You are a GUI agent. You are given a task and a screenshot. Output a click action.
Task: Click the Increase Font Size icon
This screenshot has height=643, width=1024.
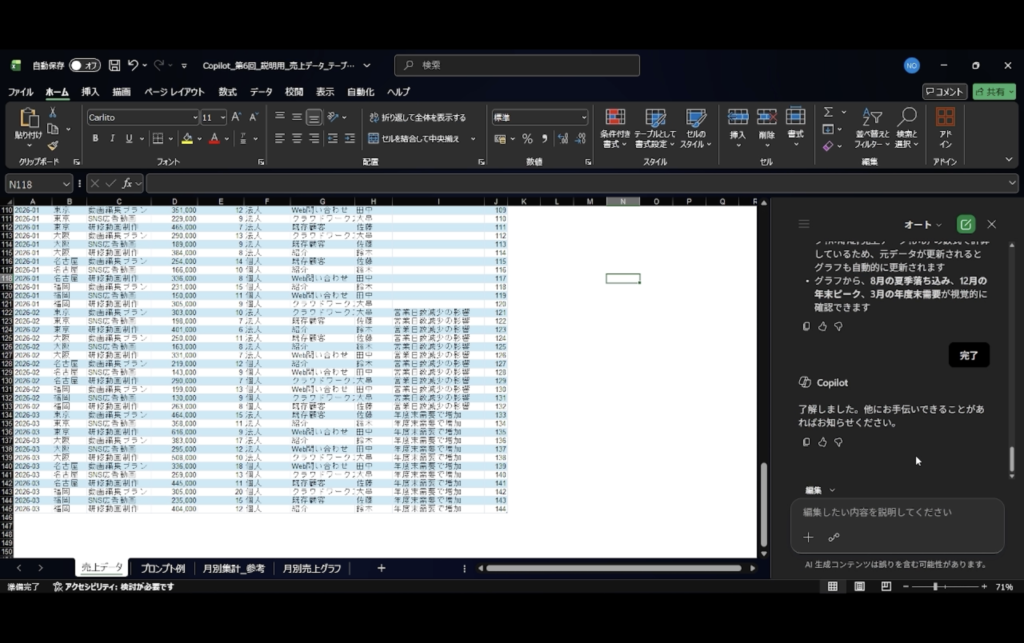236,117
